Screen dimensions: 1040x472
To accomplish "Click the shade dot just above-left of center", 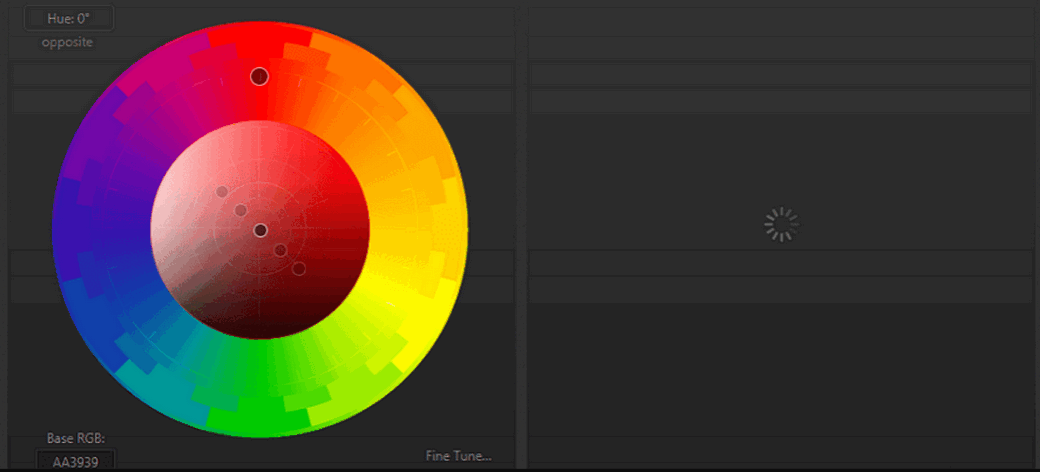I will click(241, 210).
